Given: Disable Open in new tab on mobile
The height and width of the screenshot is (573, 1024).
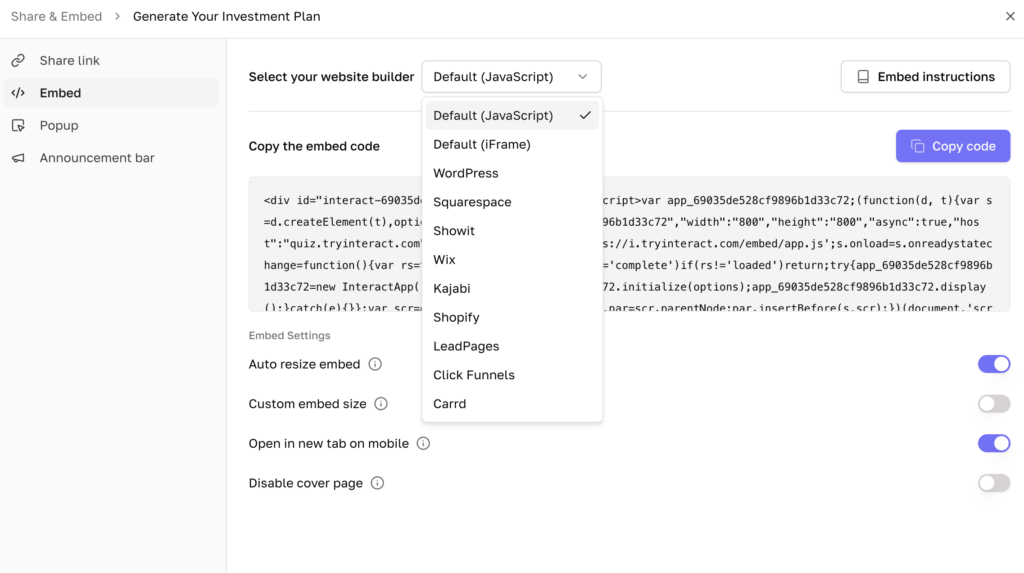Looking at the screenshot, I should pos(993,444).
